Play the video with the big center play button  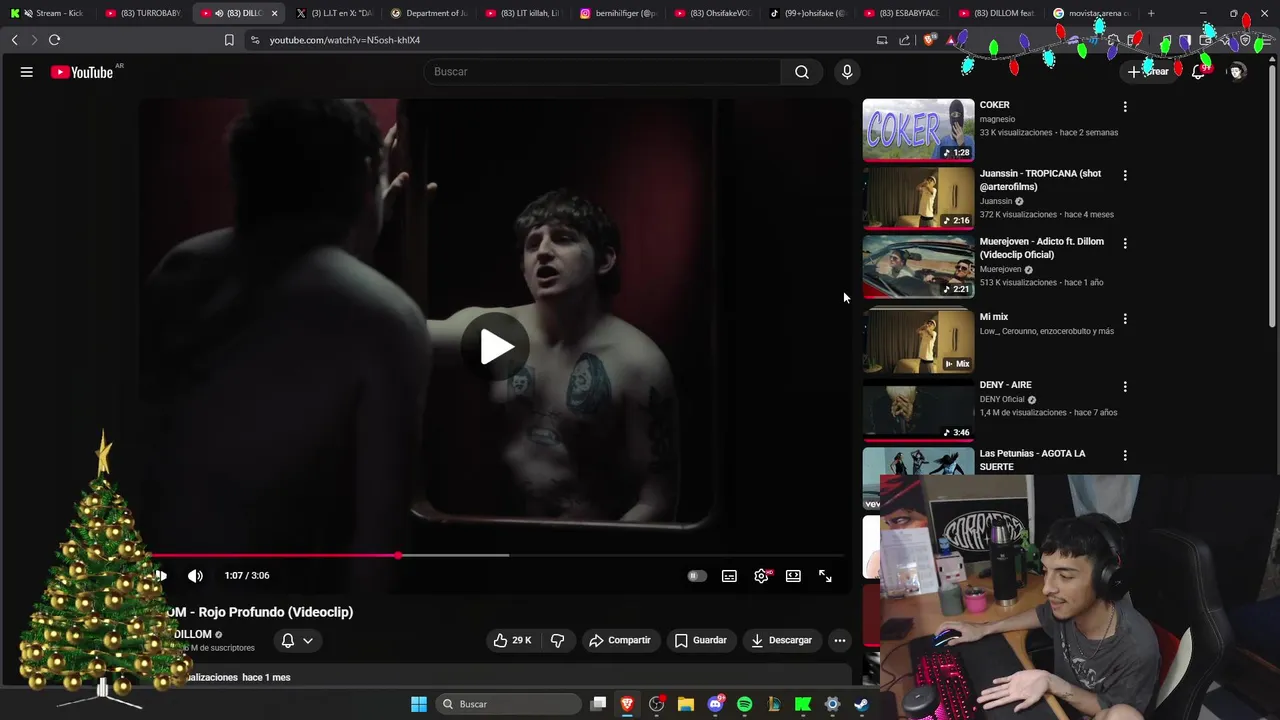coord(496,347)
